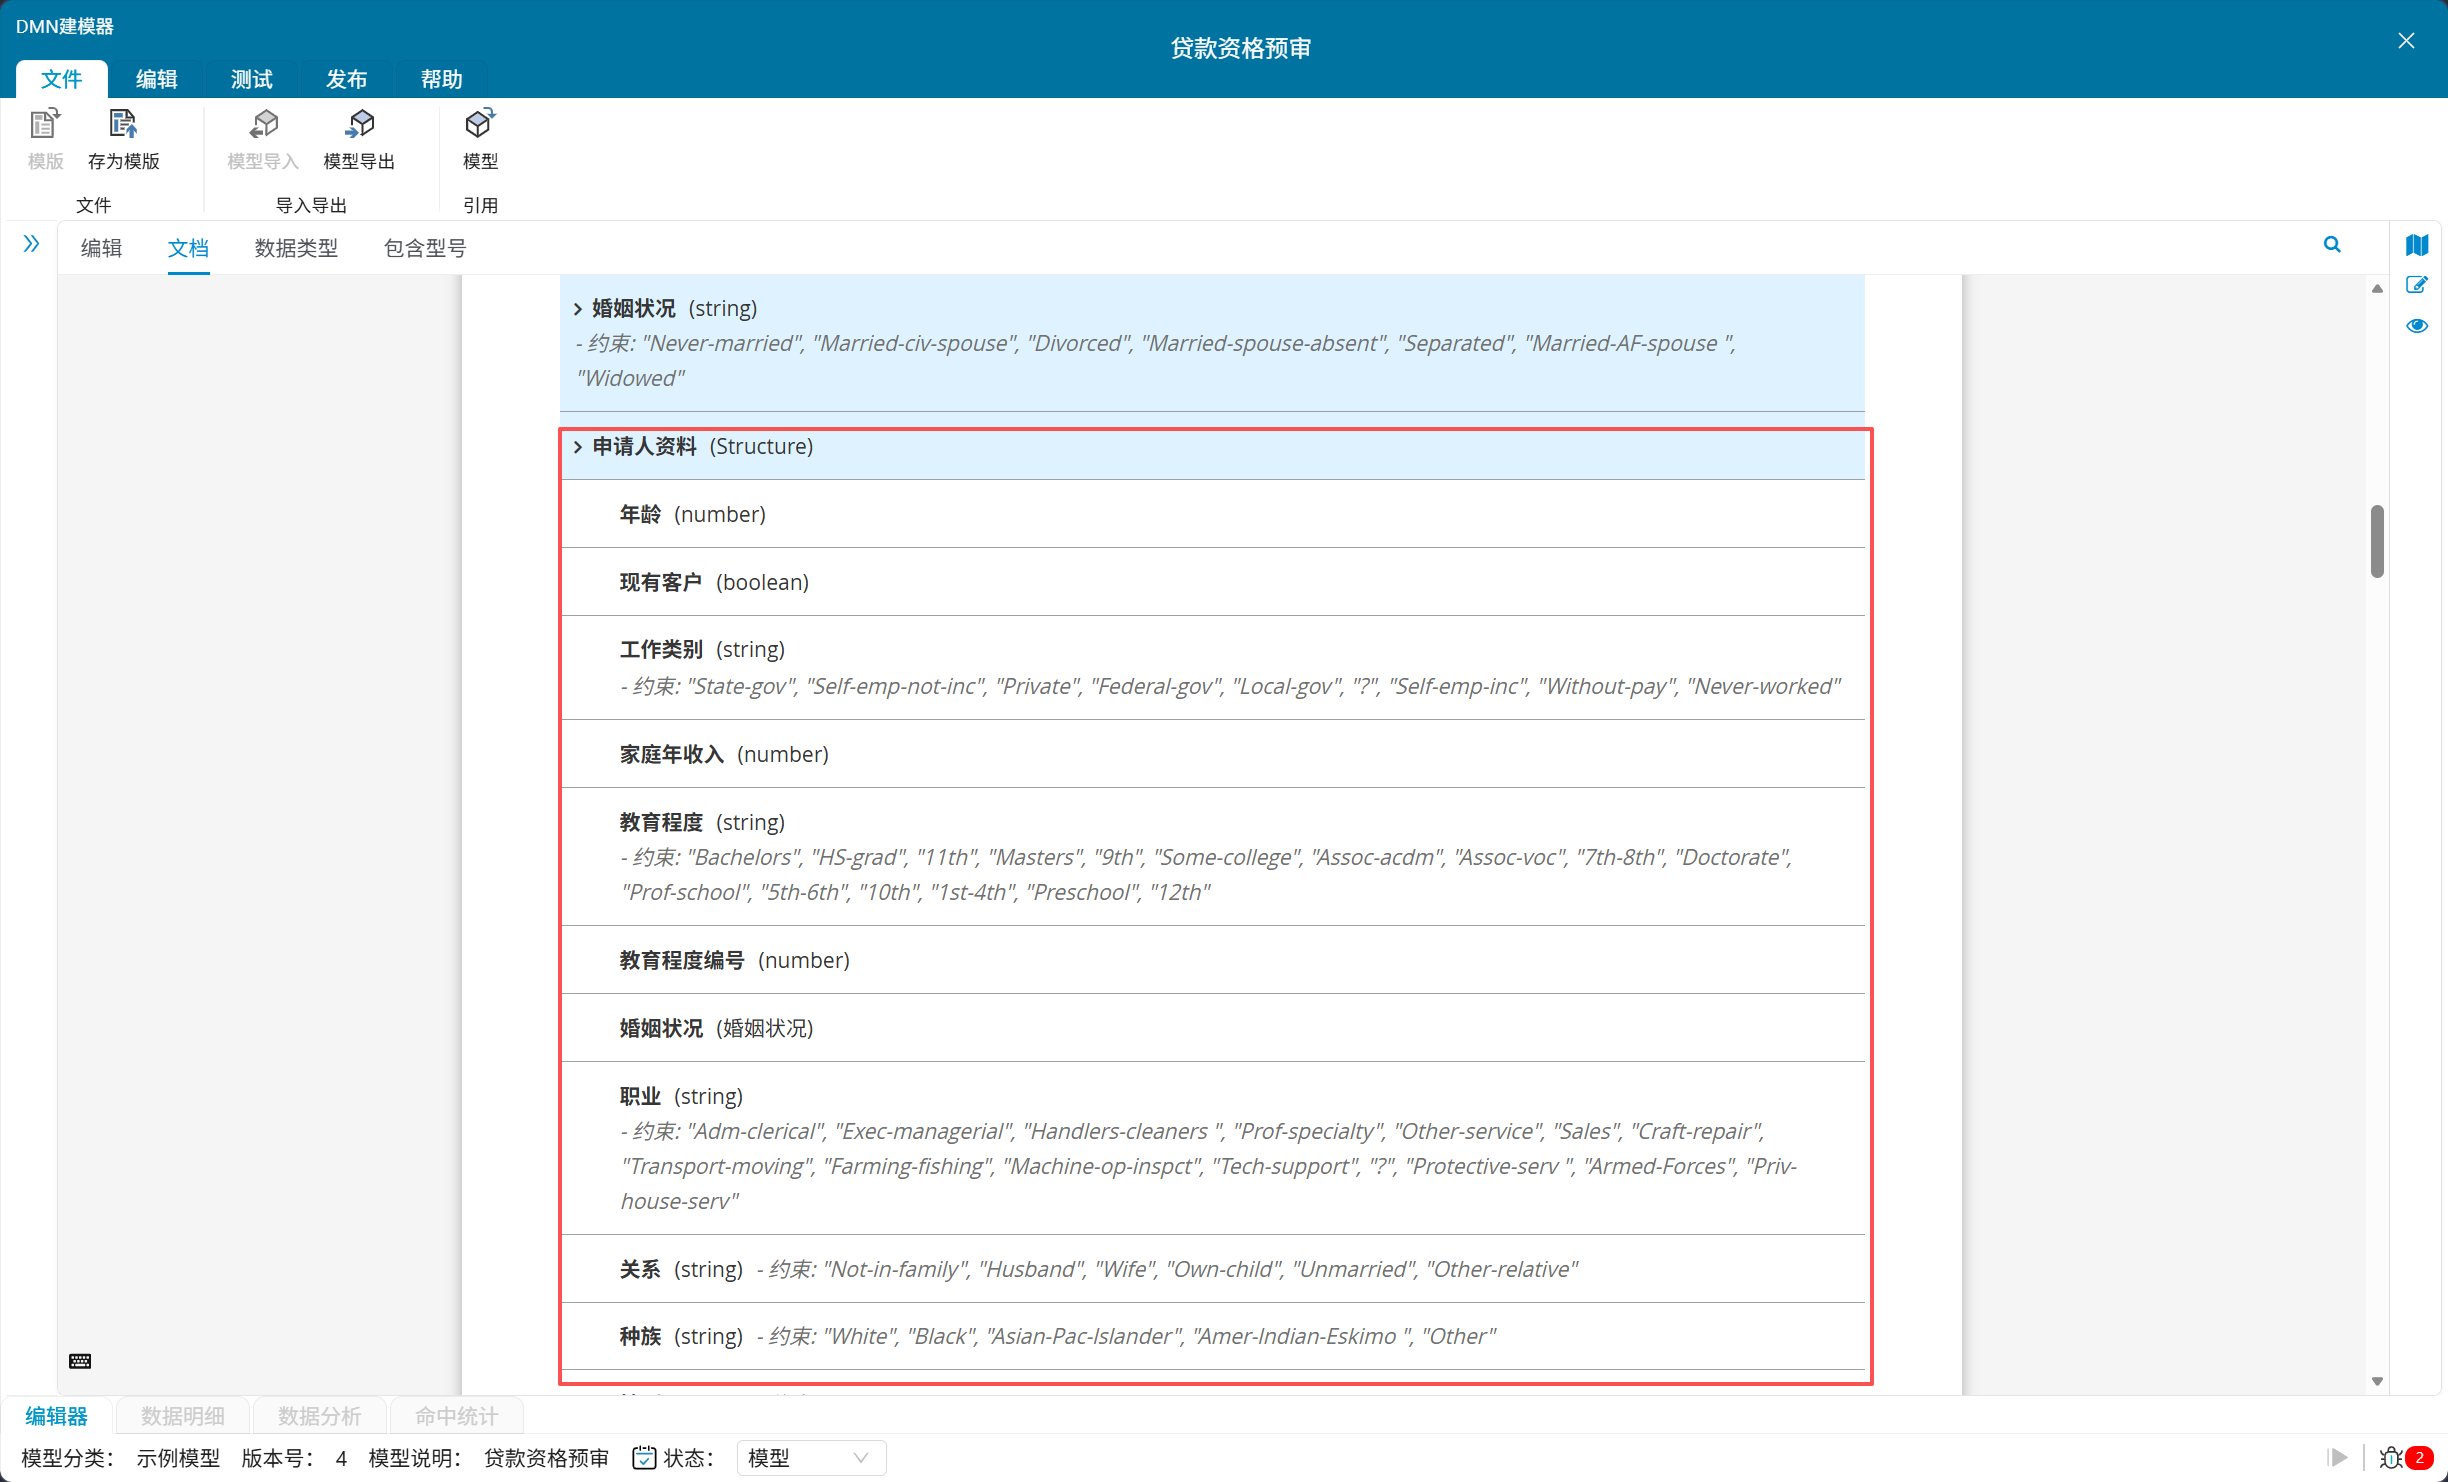Click the 存为模版 save-as-template icon
The height and width of the screenshot is (1482, 2448).
(123, 125)
